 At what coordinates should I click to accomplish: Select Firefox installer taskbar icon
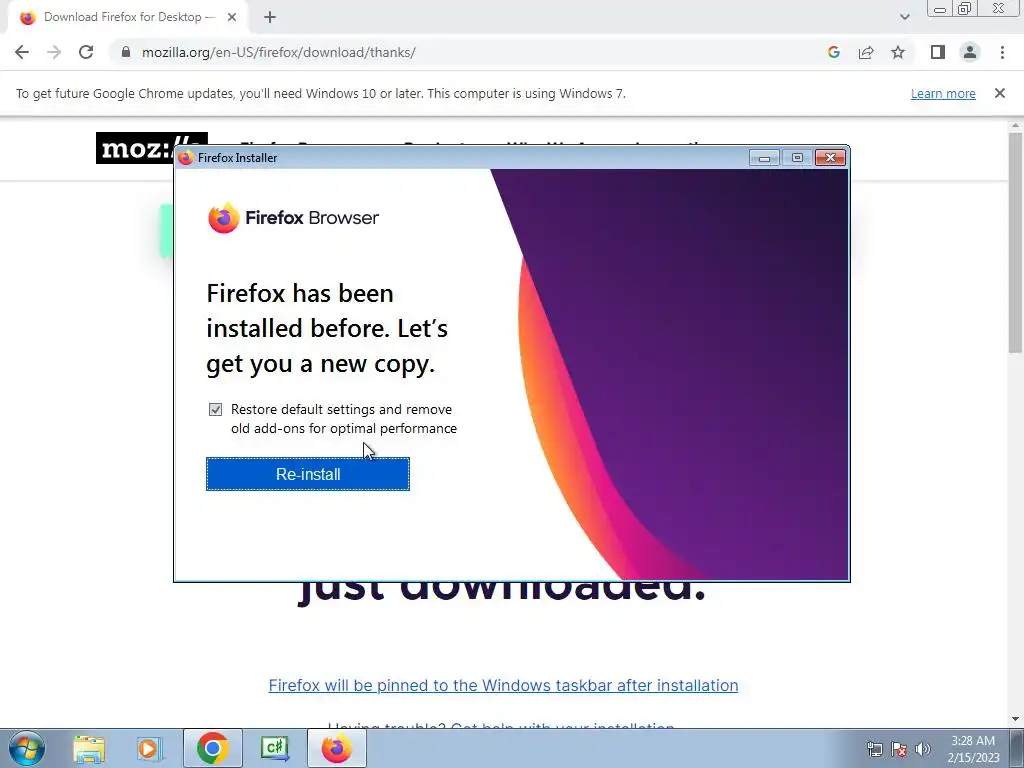coord(336,748)
